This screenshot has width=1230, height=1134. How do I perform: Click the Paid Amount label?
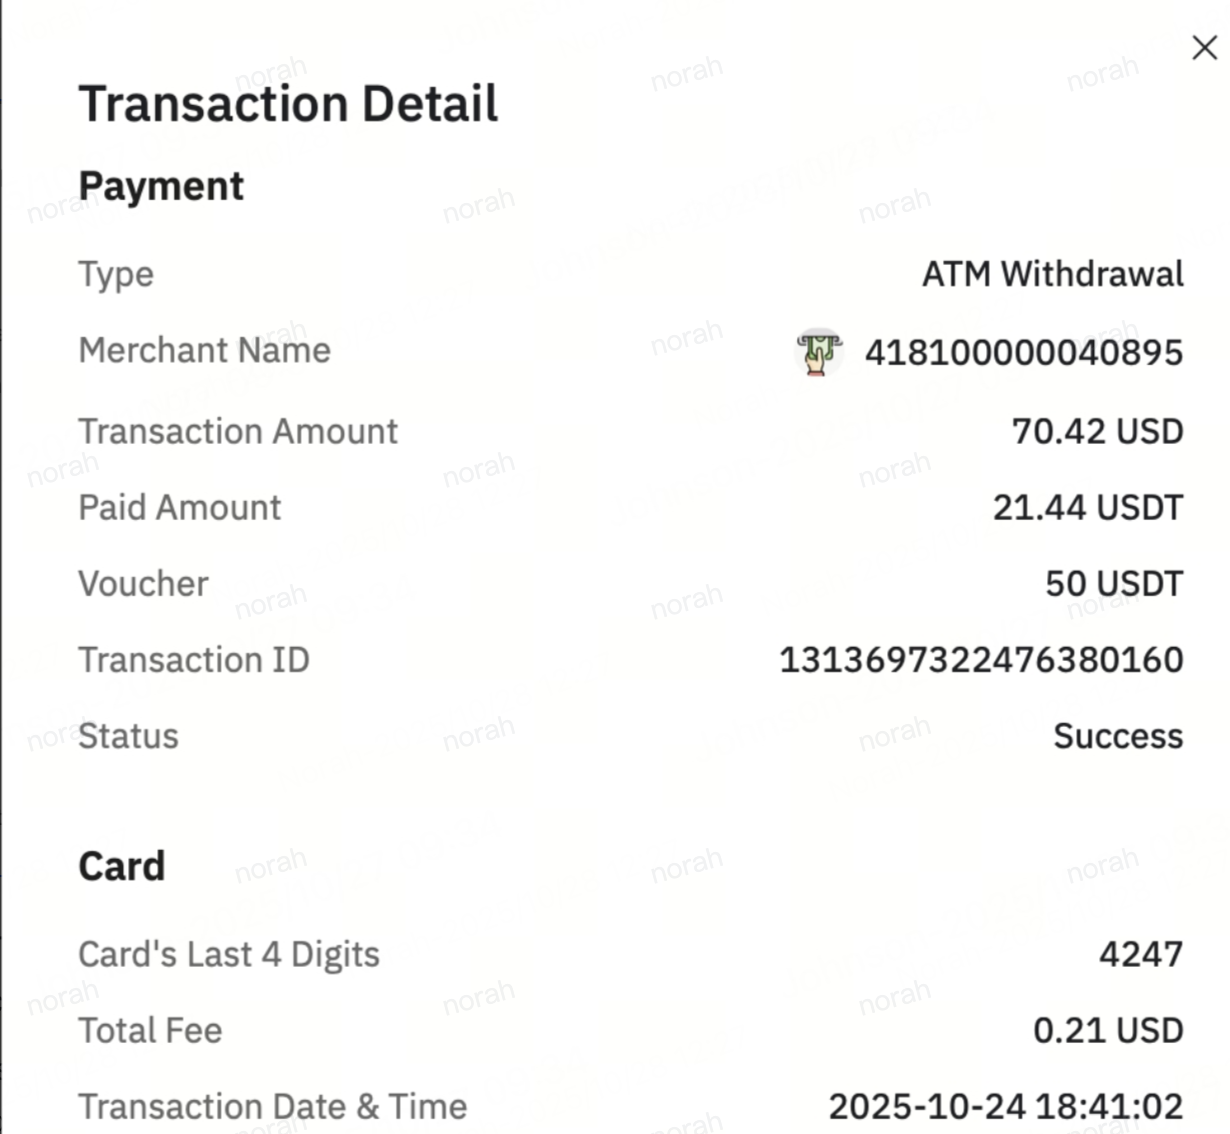(180, 507)
